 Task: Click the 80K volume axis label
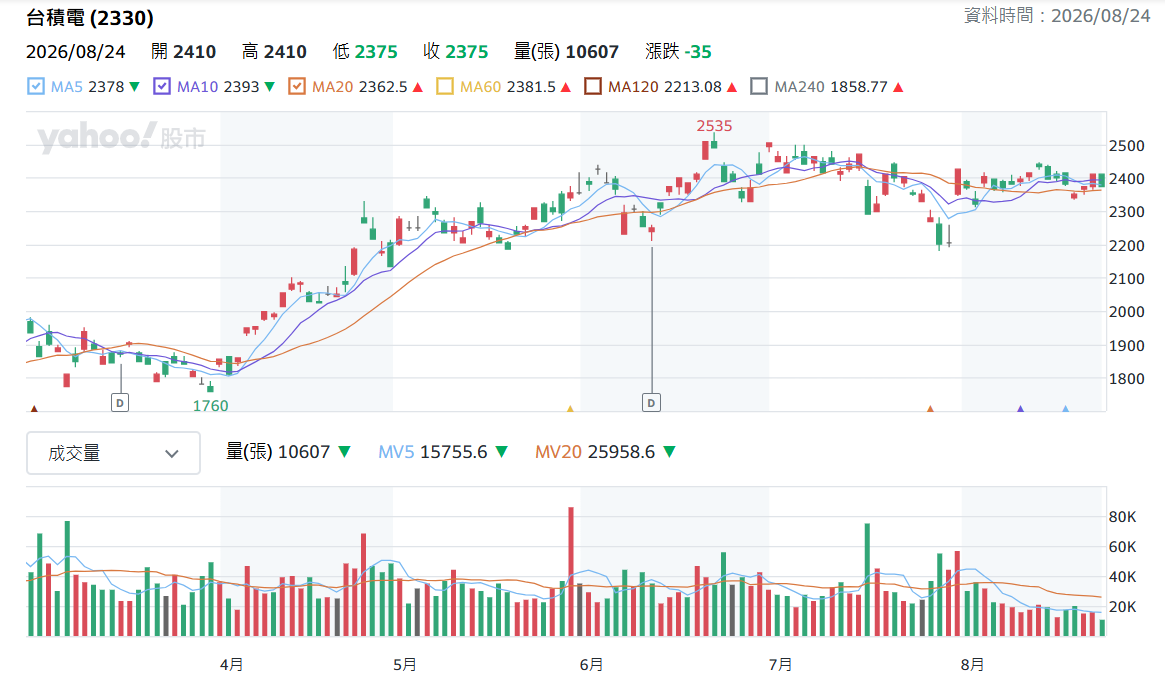1122,517
